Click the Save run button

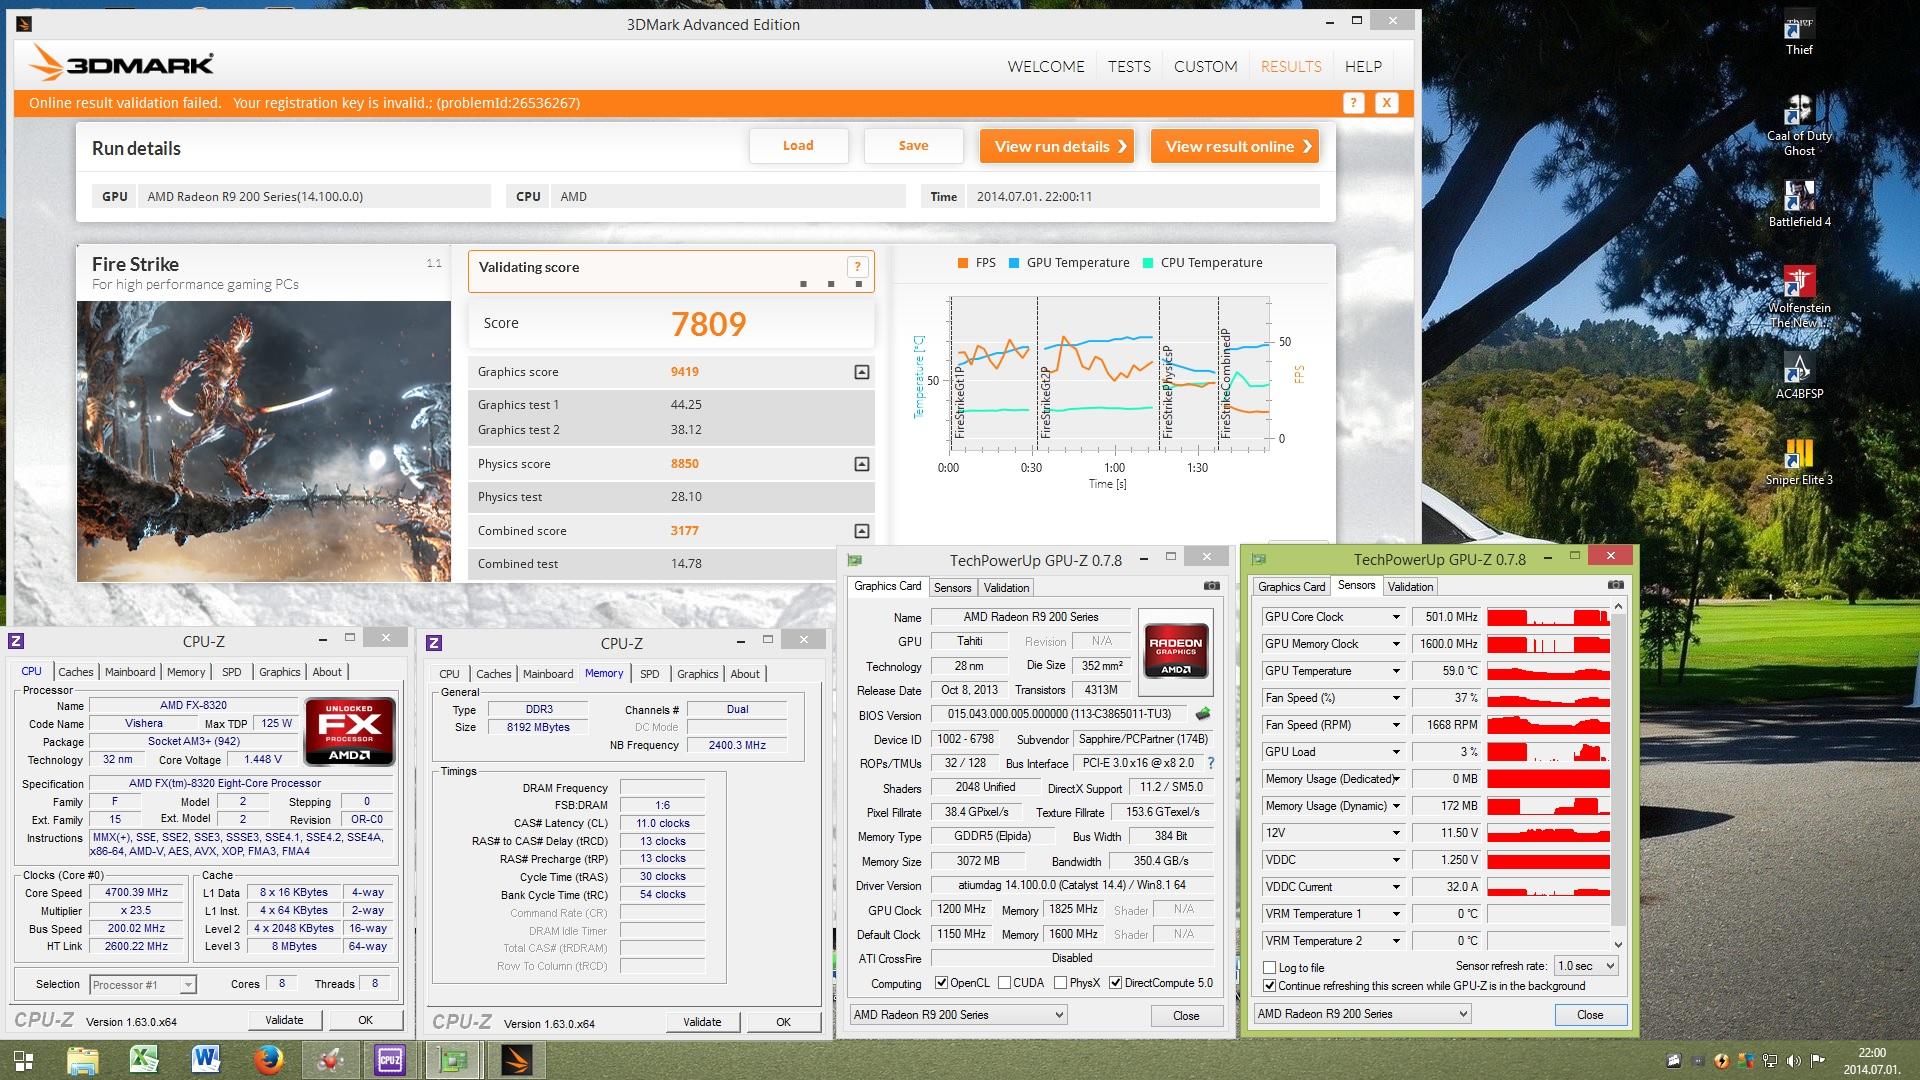click(913, 146)
